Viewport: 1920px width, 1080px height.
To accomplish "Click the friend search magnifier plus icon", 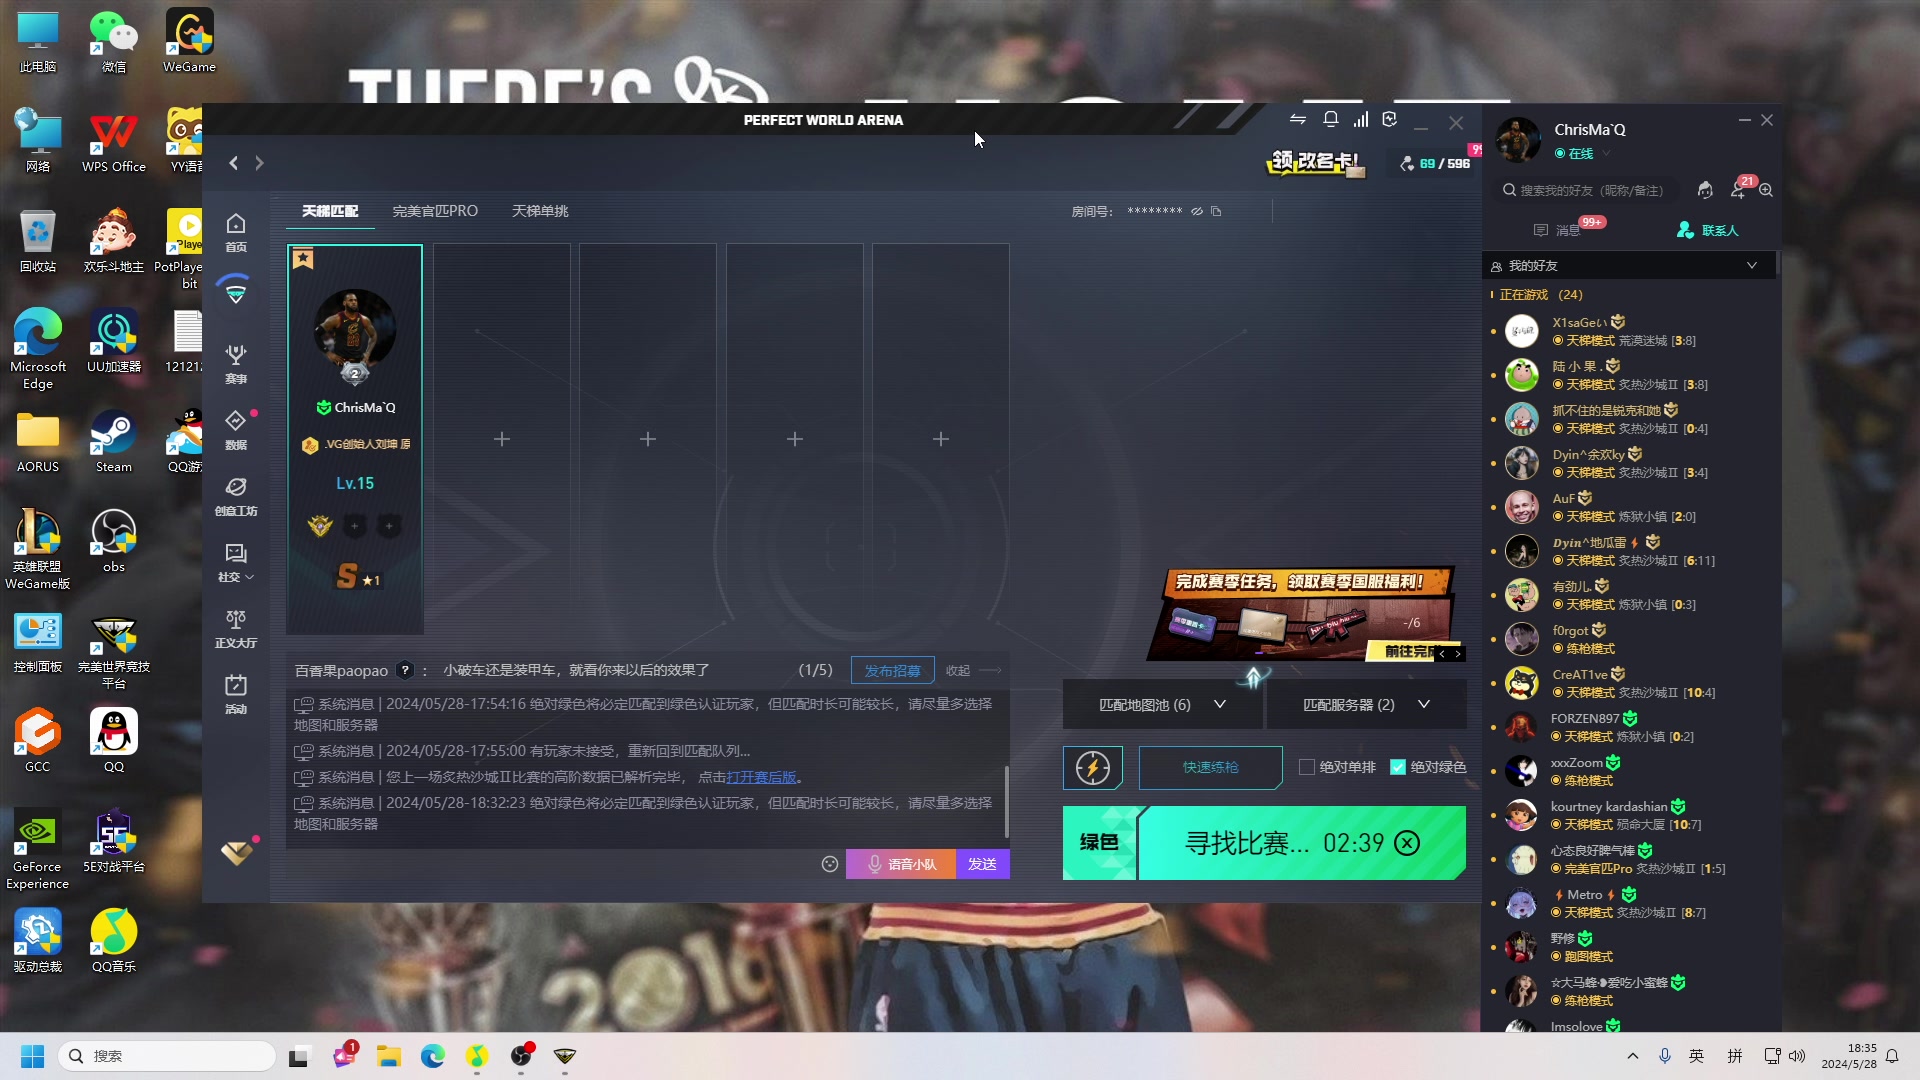I will (x=1766, y=190).
